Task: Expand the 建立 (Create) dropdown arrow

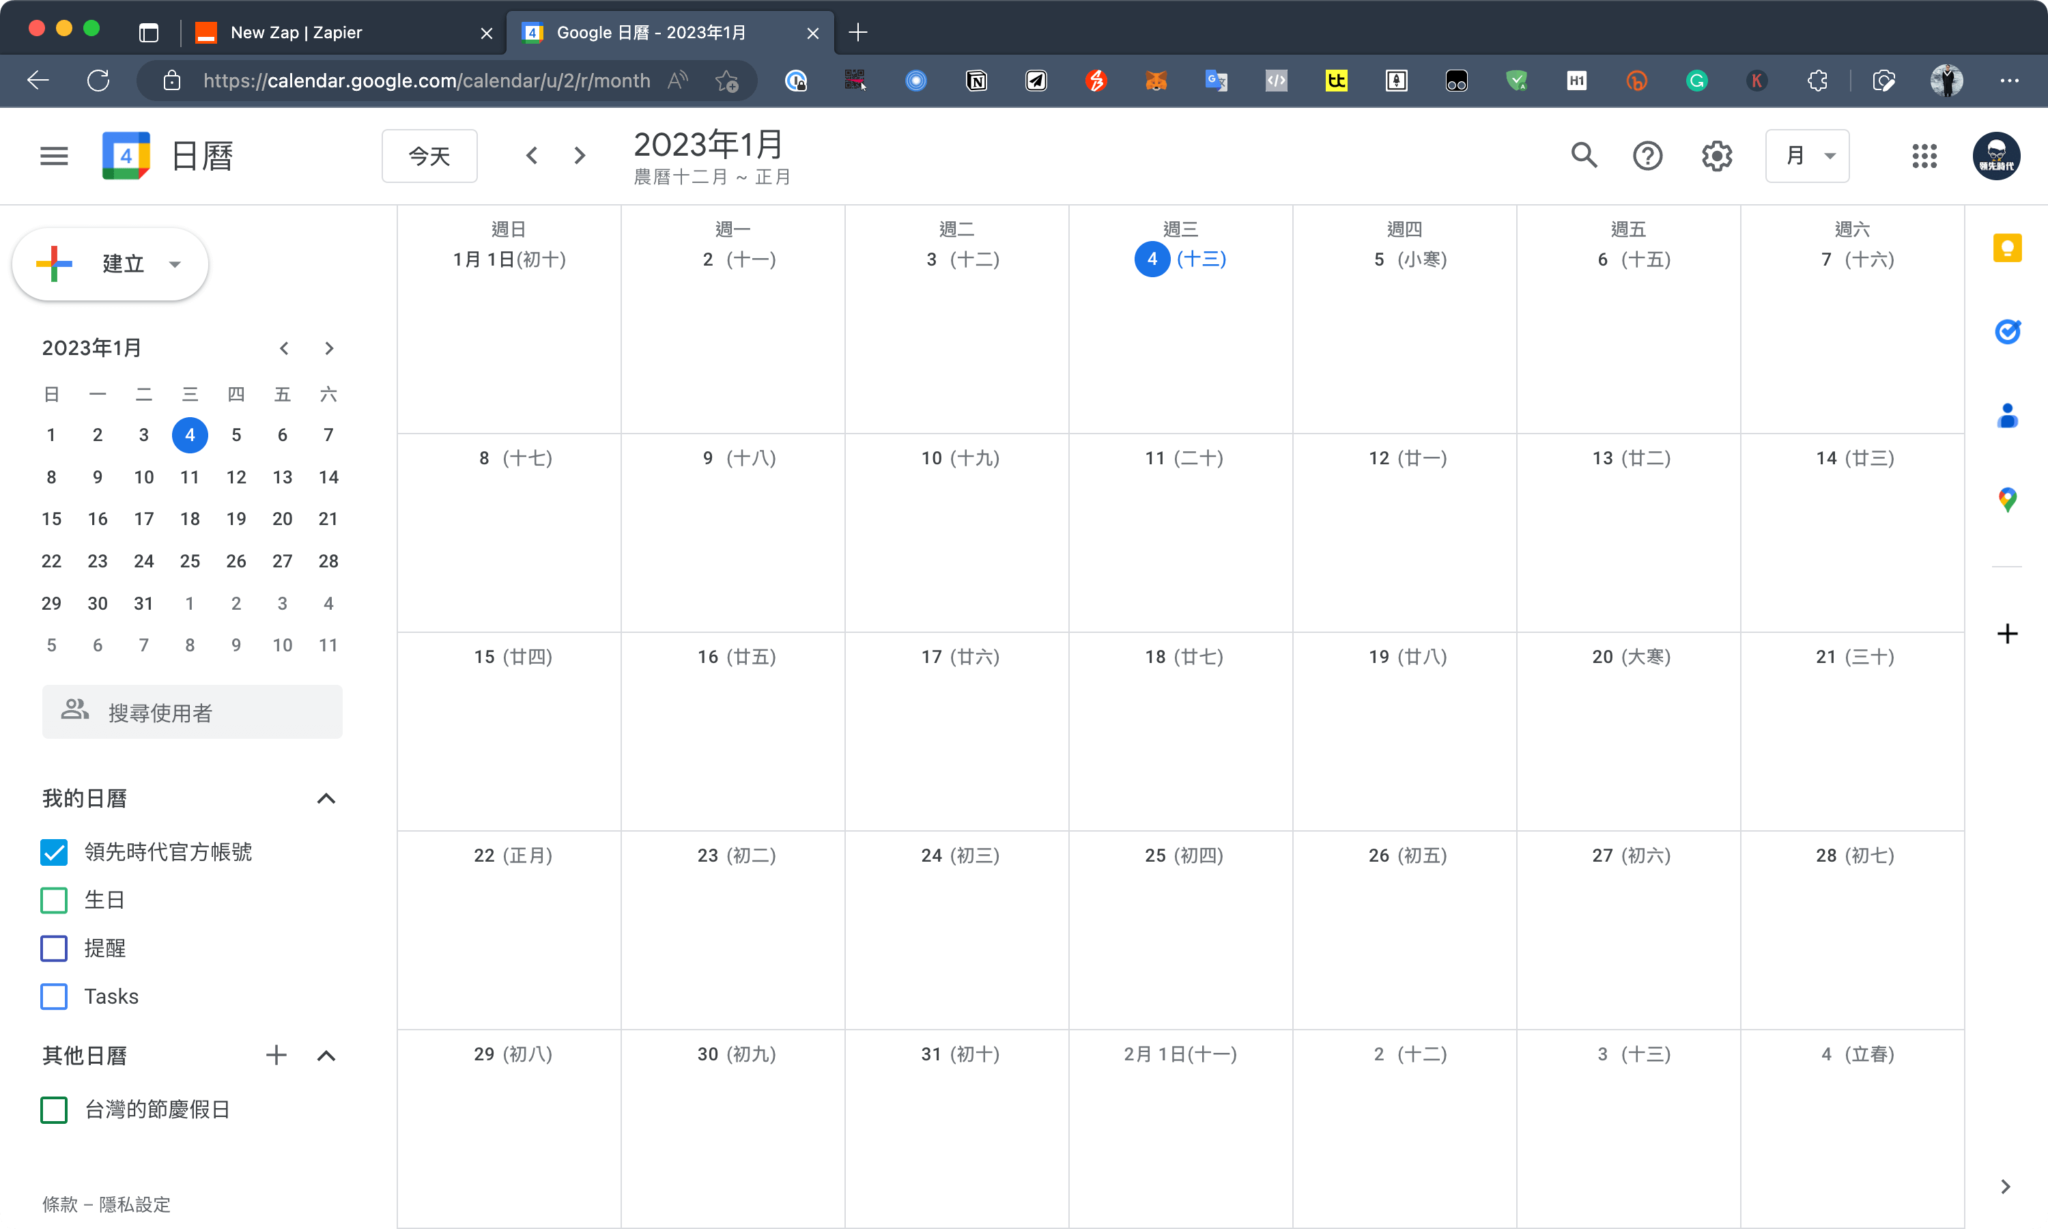Action: click(175, 264)
